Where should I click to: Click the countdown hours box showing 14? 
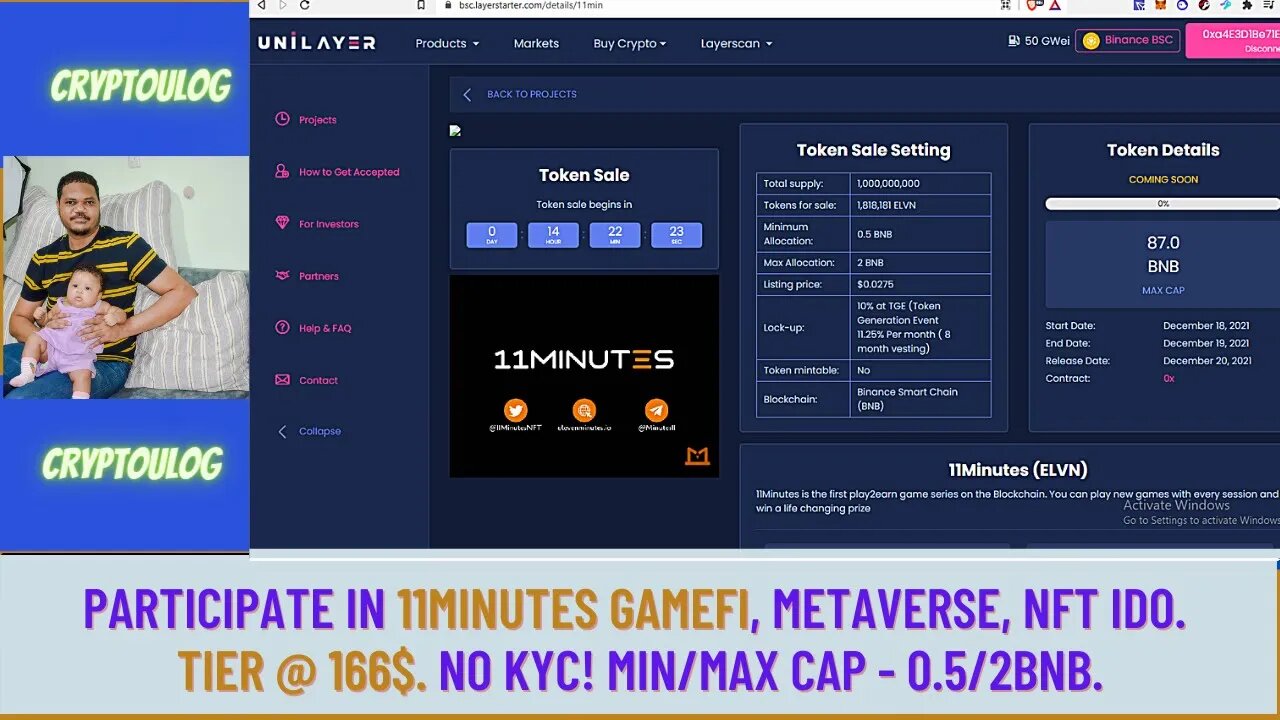click(553, 236)
